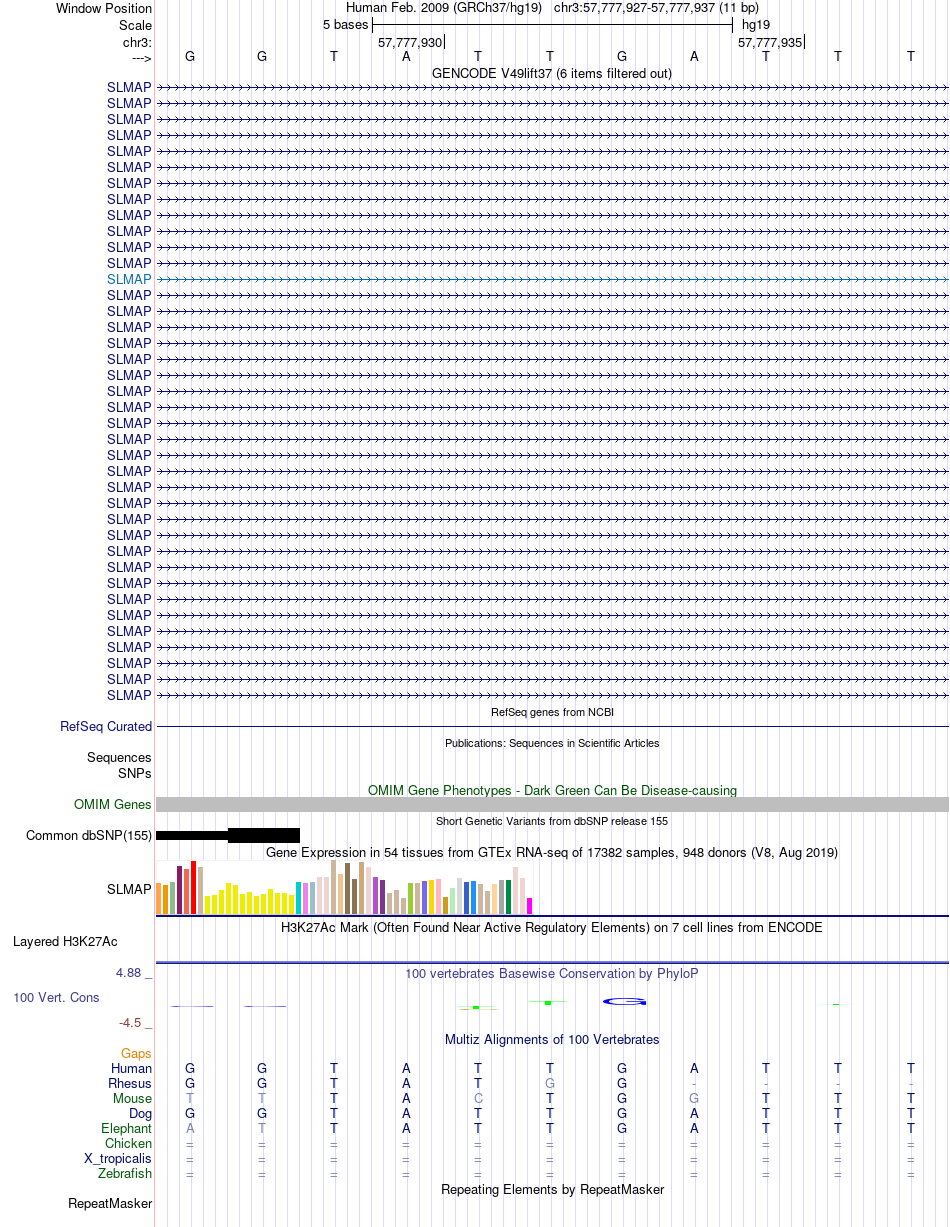Click the Window Position track label
Screen dimensions: 950x1227
104,8
